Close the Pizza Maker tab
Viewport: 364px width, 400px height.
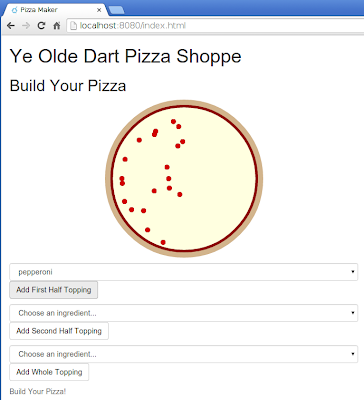[99, 10]
